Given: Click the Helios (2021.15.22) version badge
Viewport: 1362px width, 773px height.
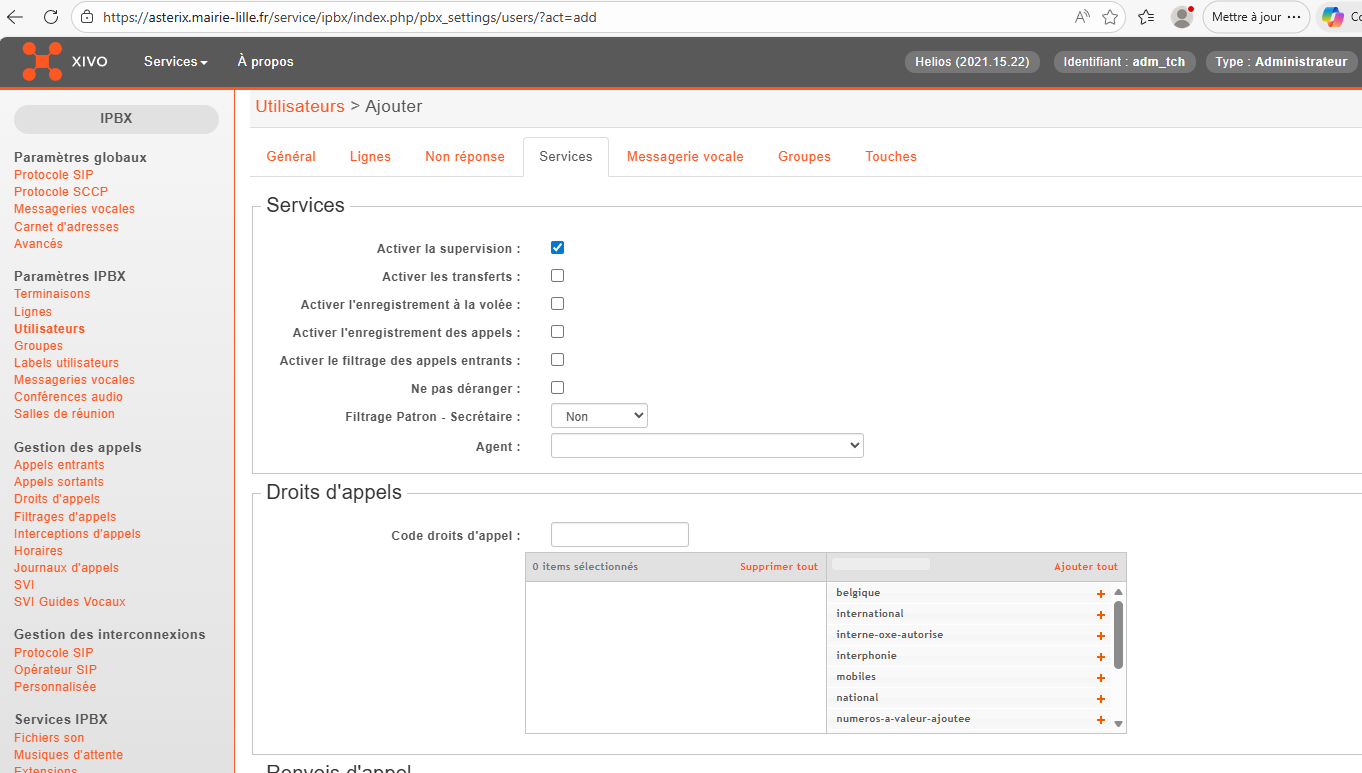Looking at the screenshot, I should pyautogui.click(x=972, y=62).
